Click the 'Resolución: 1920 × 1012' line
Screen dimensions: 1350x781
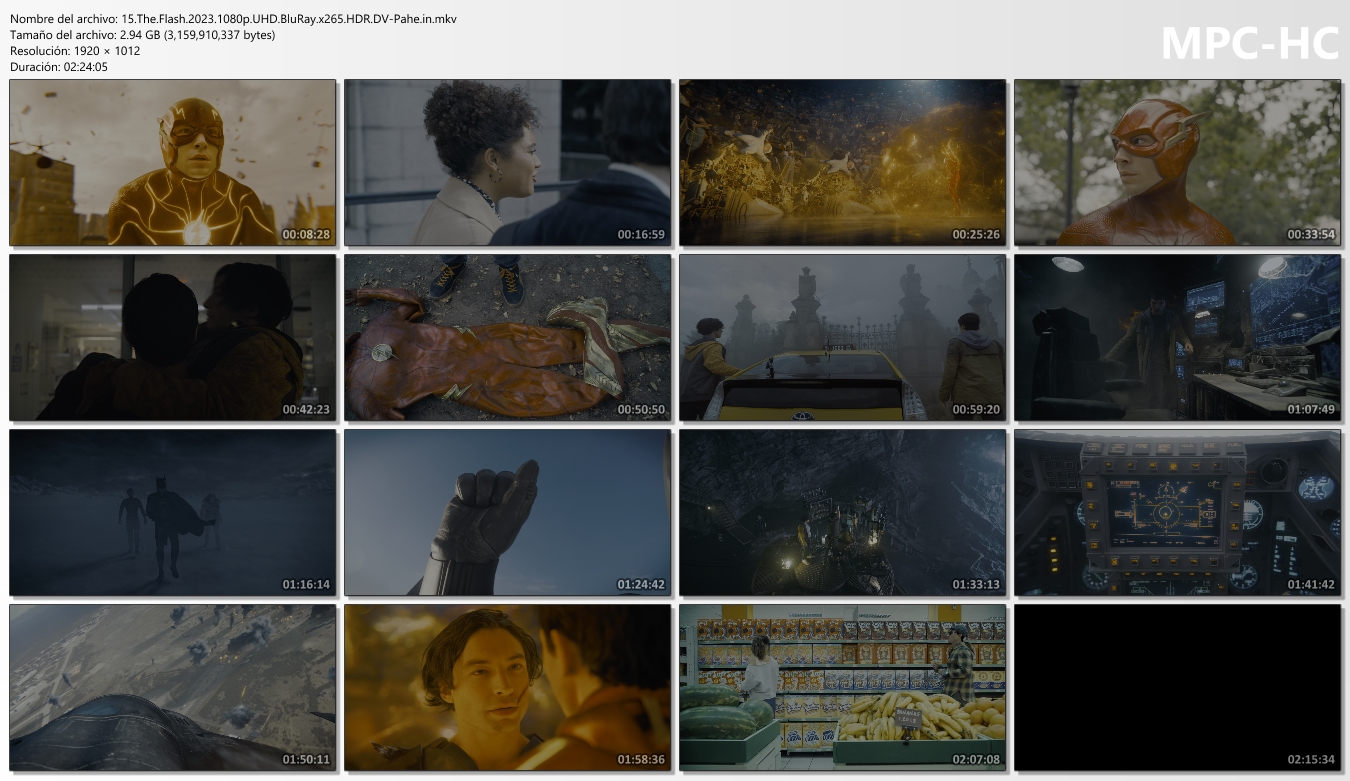[75, 51]
